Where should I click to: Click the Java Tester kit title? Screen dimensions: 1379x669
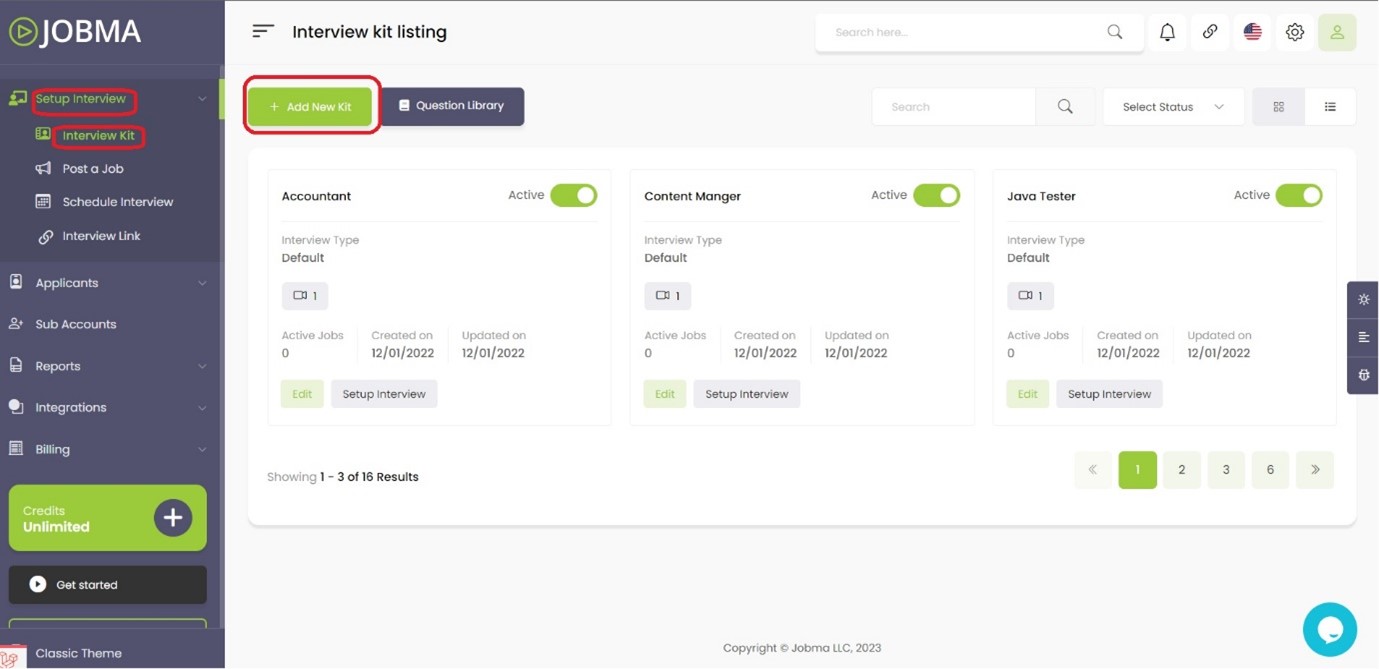1041,197
